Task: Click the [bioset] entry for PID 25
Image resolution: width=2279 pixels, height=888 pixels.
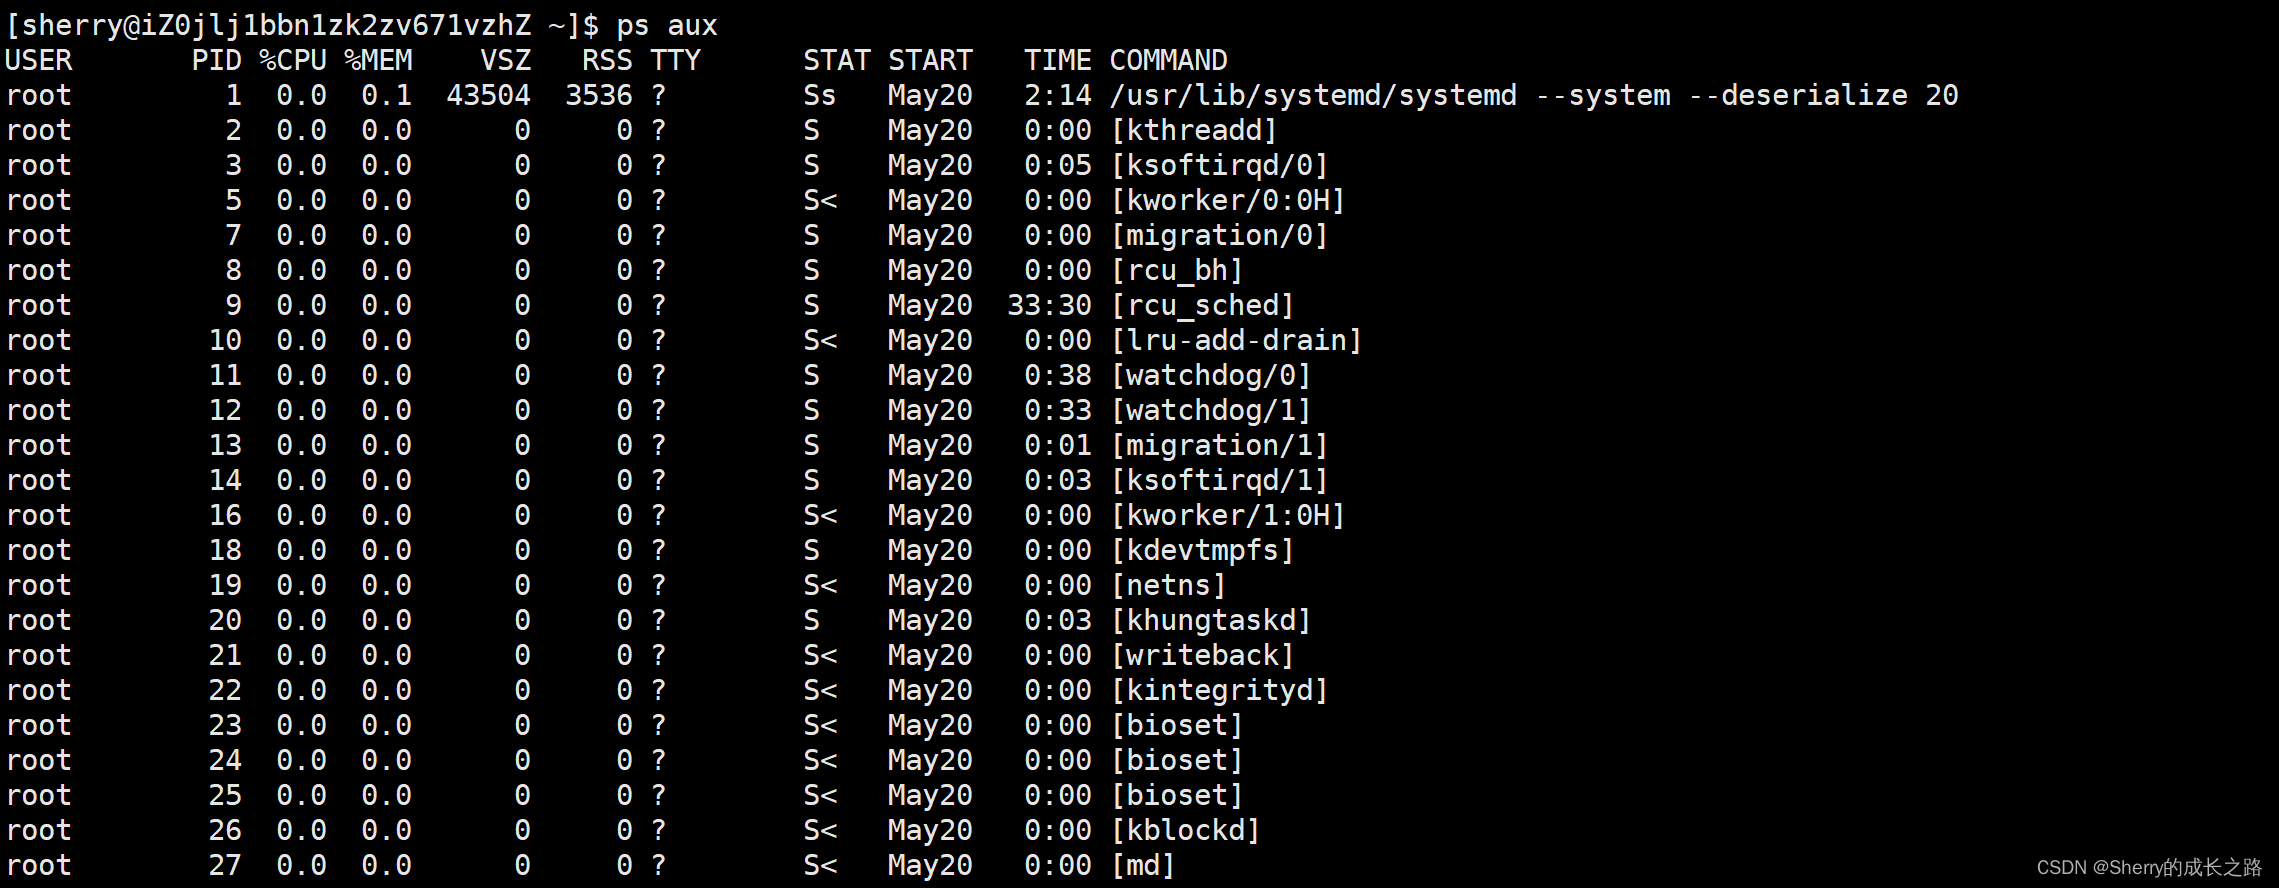Action: 1177,796
